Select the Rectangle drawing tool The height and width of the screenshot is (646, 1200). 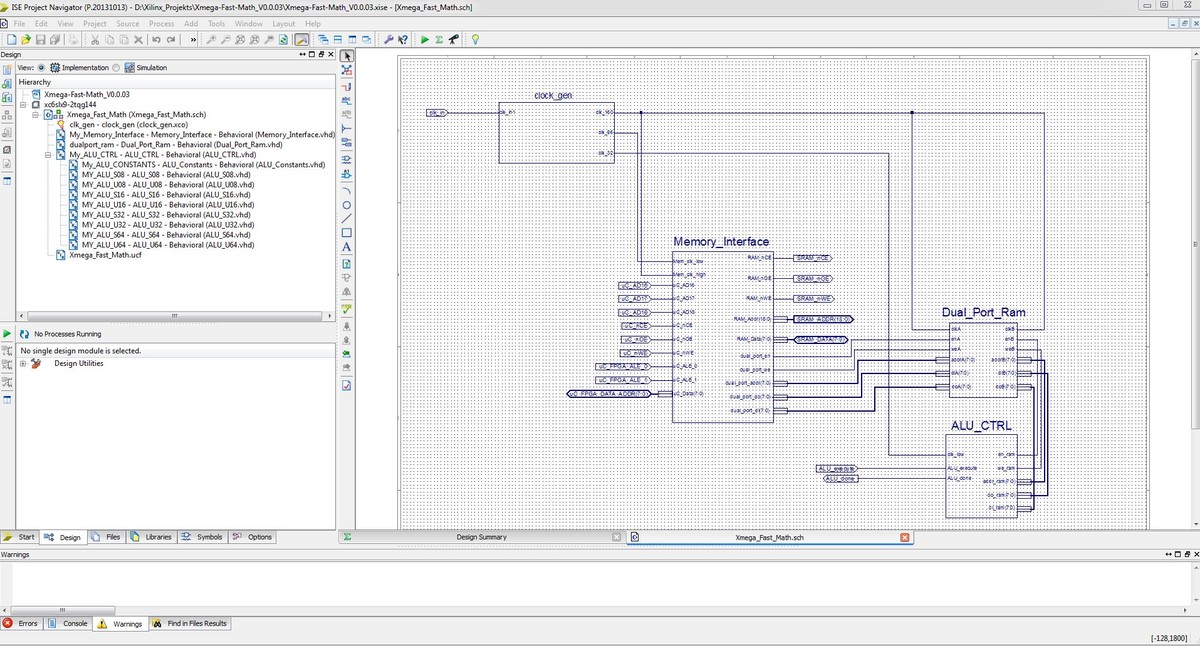pyautogui.click(x=347, y=232)
